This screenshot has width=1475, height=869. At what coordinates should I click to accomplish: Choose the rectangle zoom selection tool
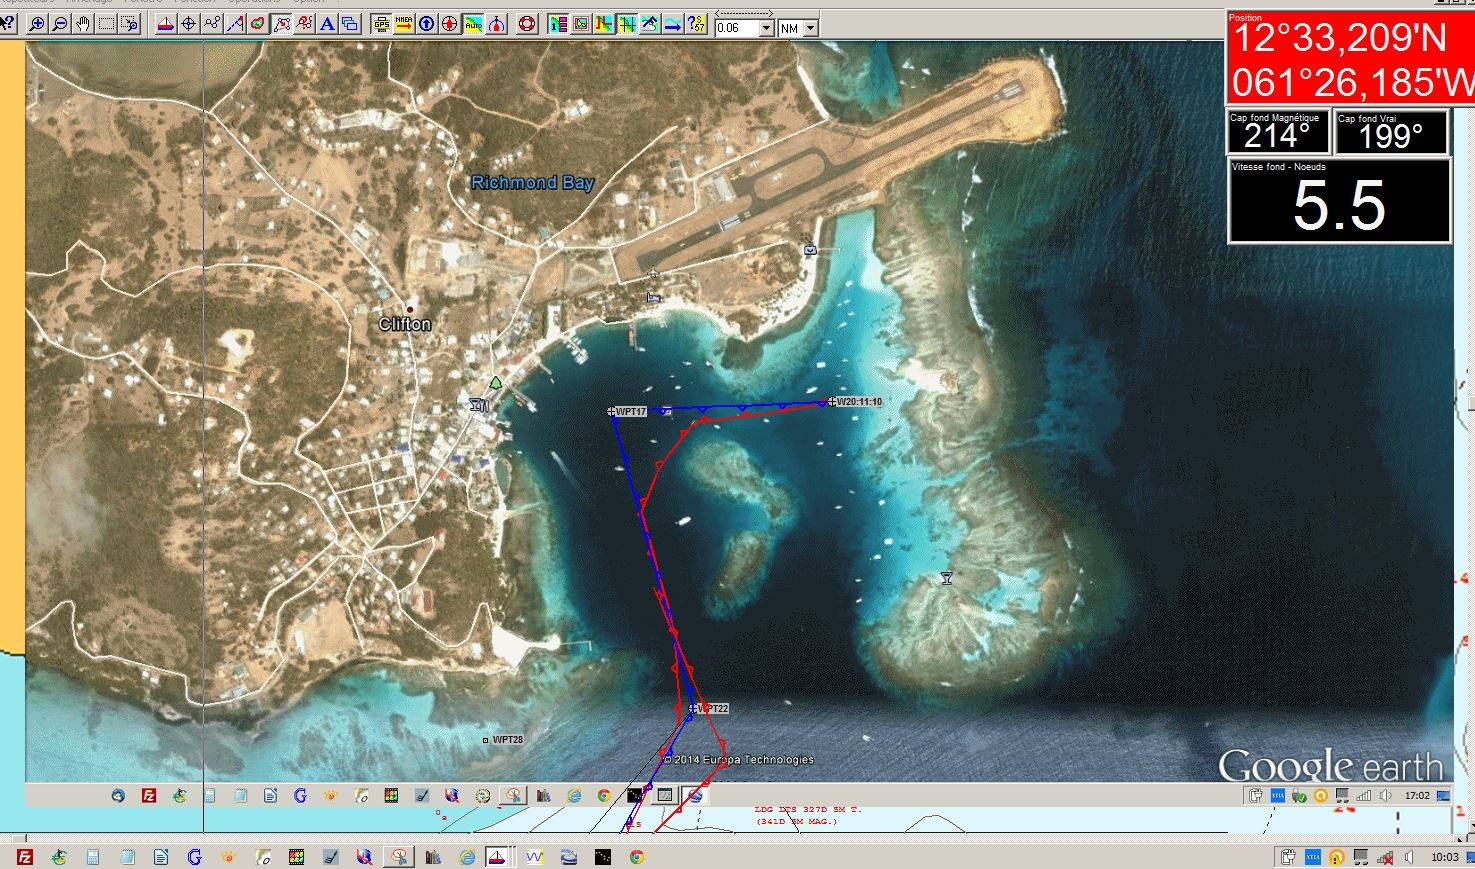[x=106, y=25]
